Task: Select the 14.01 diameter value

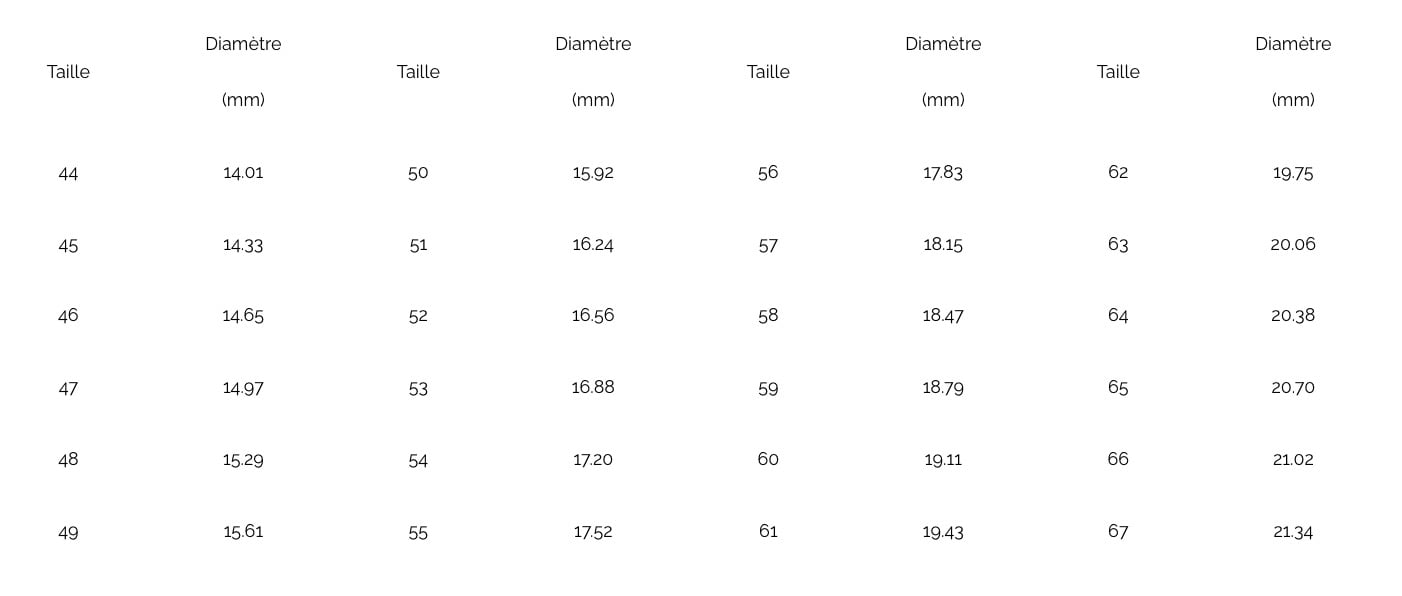Action: pyautogui.click(x=243, y=173)
